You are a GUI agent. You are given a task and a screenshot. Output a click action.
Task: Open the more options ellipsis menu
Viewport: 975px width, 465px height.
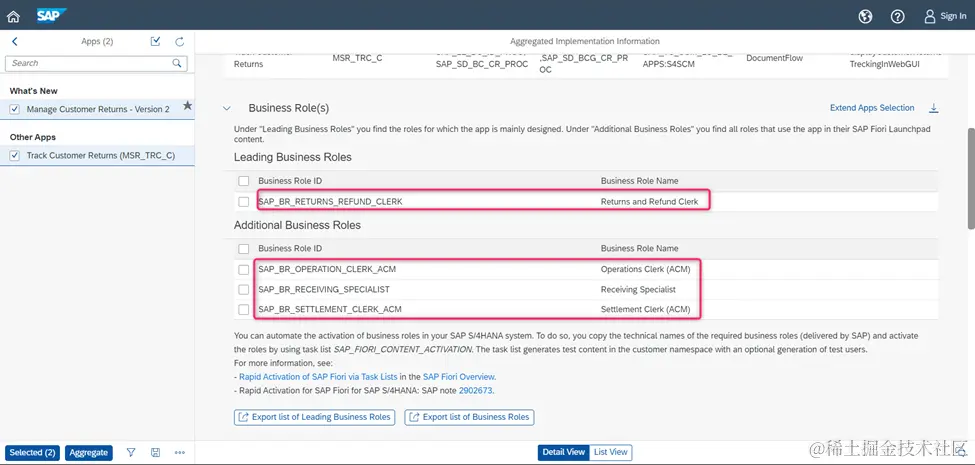[179, 452]
